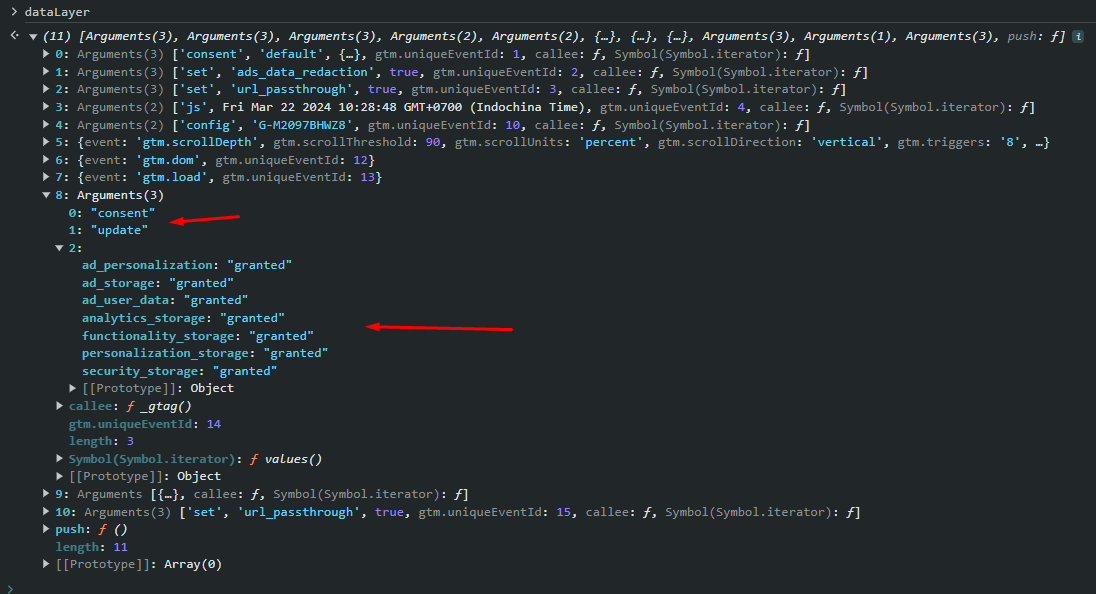1096x594 pixels.
Task: Expand the dataLayer input command chevron
Action: click(x=14, y=12)
